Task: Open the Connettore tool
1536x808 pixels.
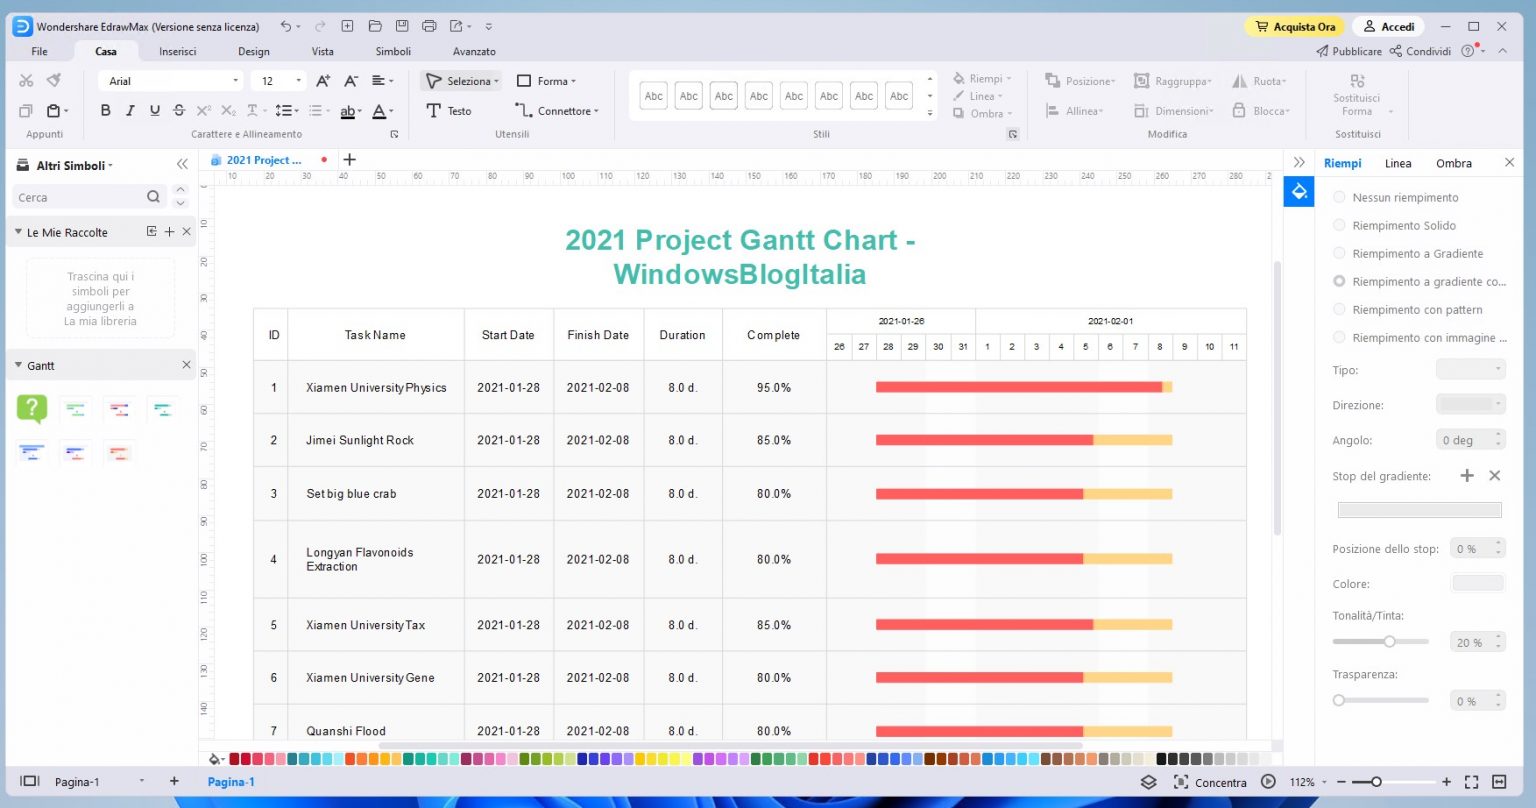Action: point(556,110)
